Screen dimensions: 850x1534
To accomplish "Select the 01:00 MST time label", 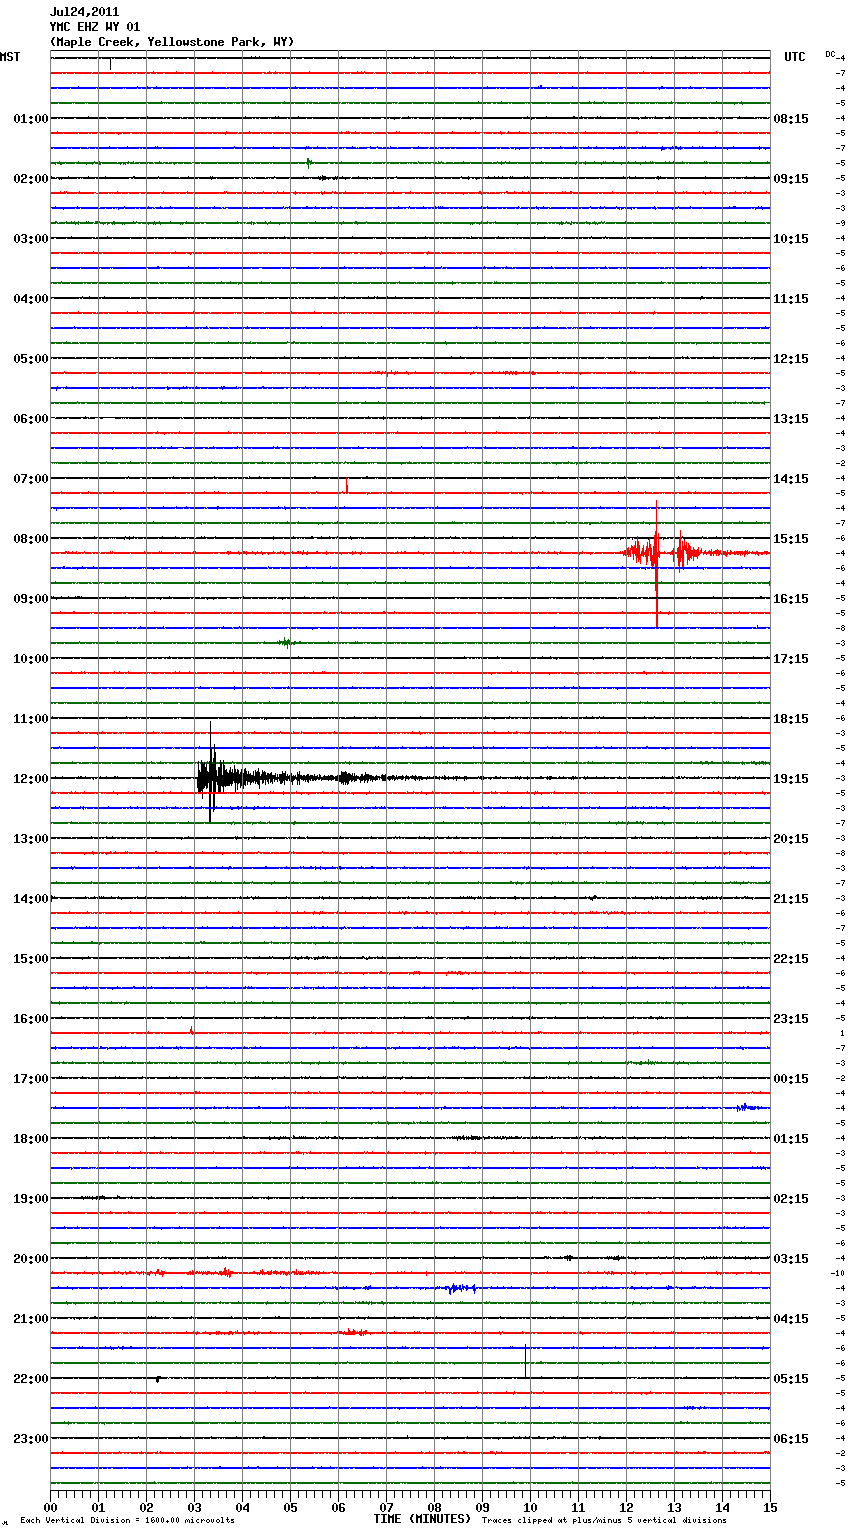I will [x=31, y=119].
